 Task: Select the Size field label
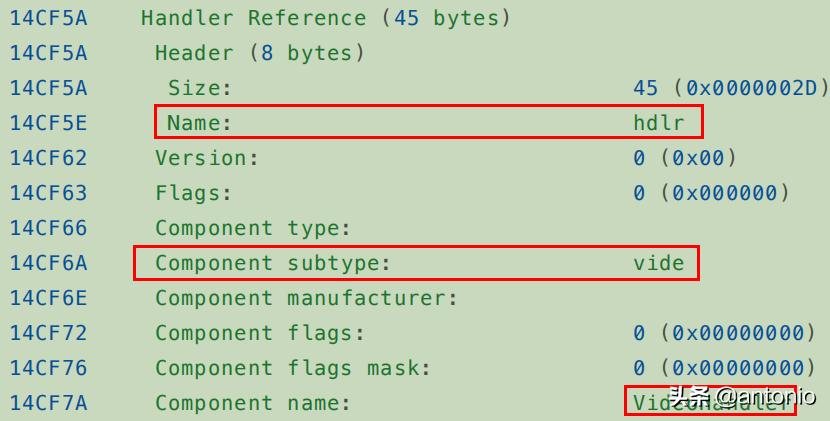click(x=199, y=88)
